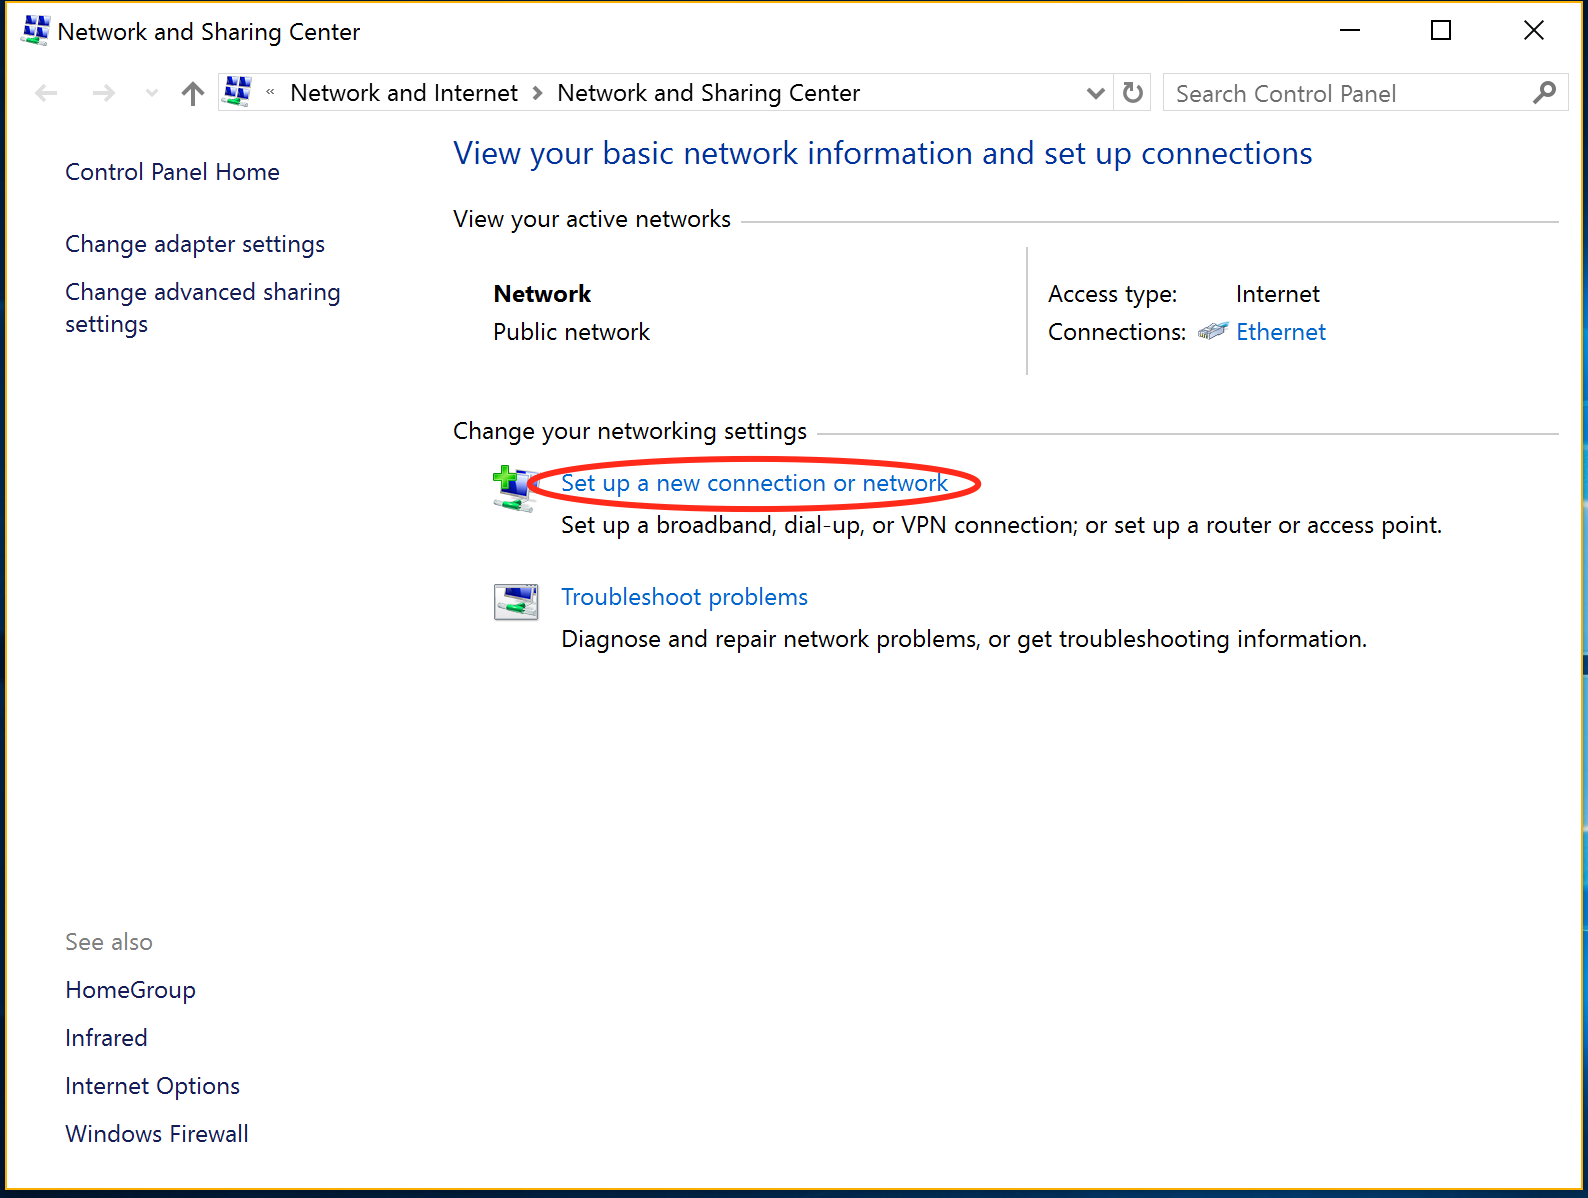Open the Troubleshoot problems link
Image resolution: width=1588 pixels, height=1198 pixels.
pos(684,597)
